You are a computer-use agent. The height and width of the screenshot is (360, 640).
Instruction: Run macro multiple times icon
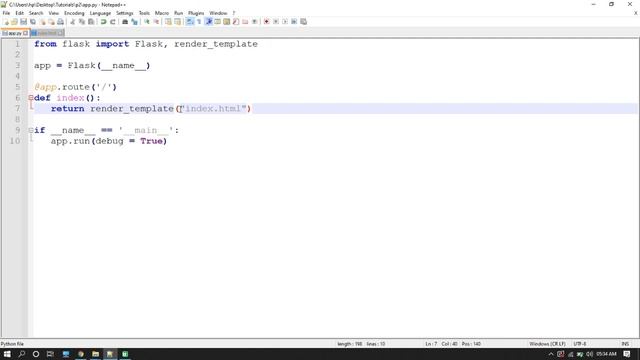(294, 22)
